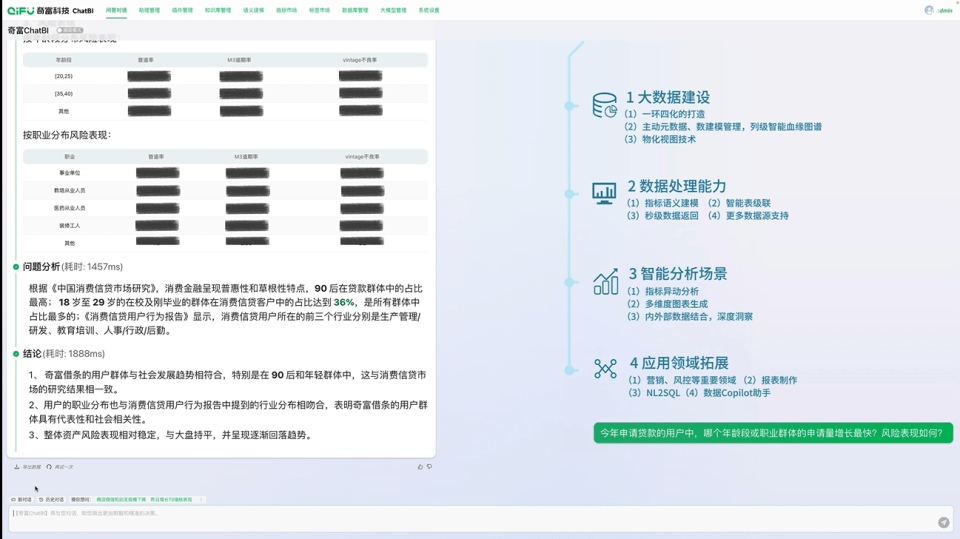Screen dimensions: 960x539
Task: Start a new chat with 新对话
Action: pos(21,500)
